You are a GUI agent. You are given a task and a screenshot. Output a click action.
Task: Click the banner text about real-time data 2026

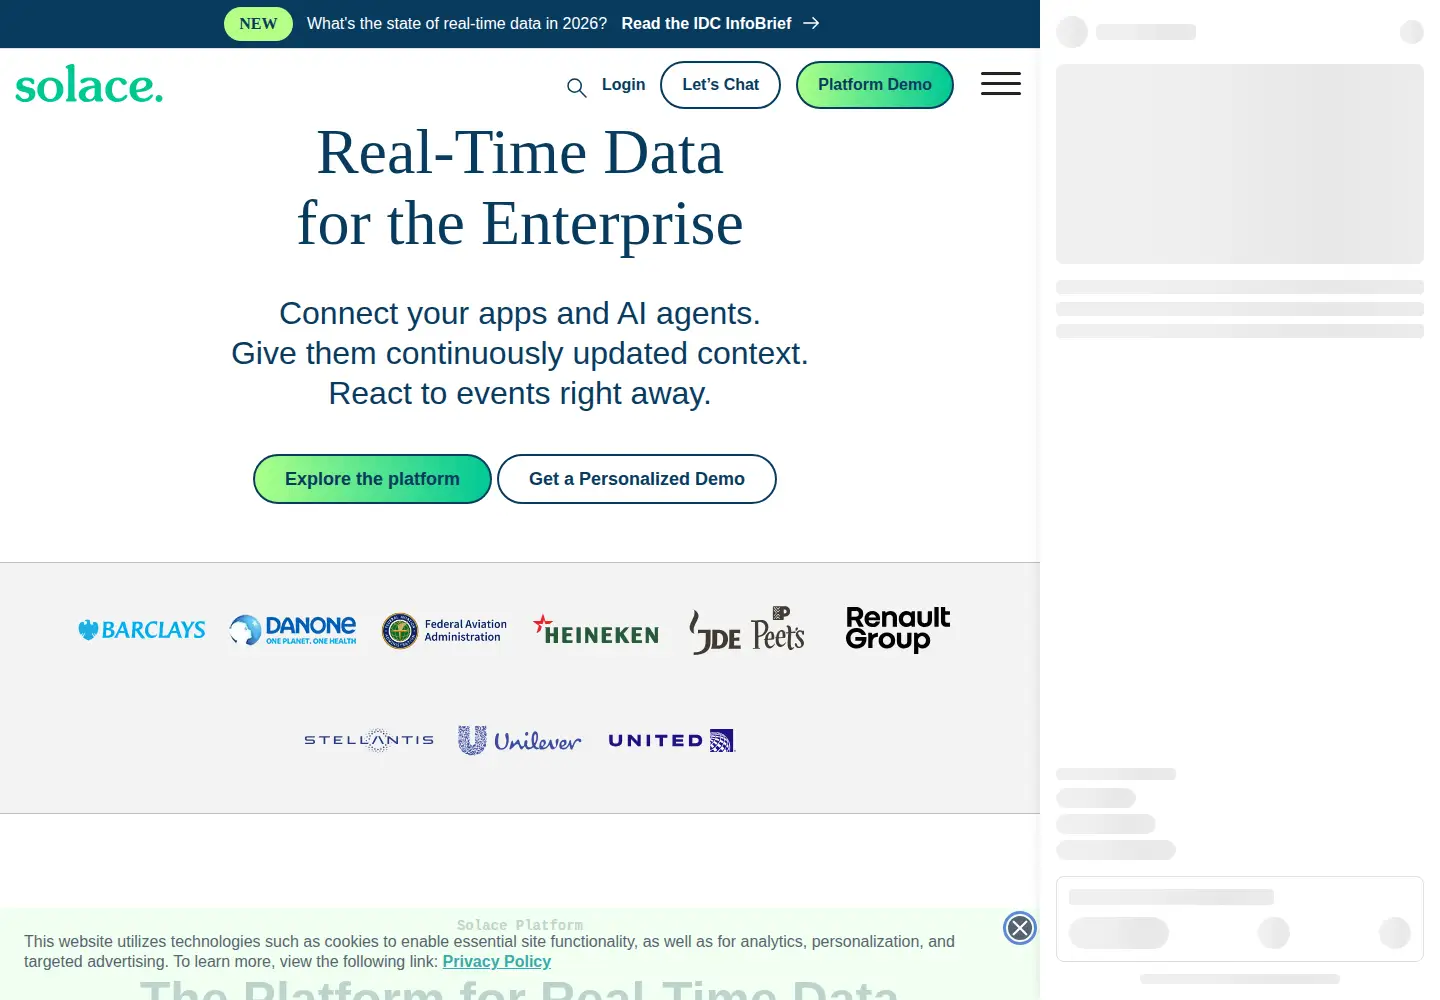457,24
